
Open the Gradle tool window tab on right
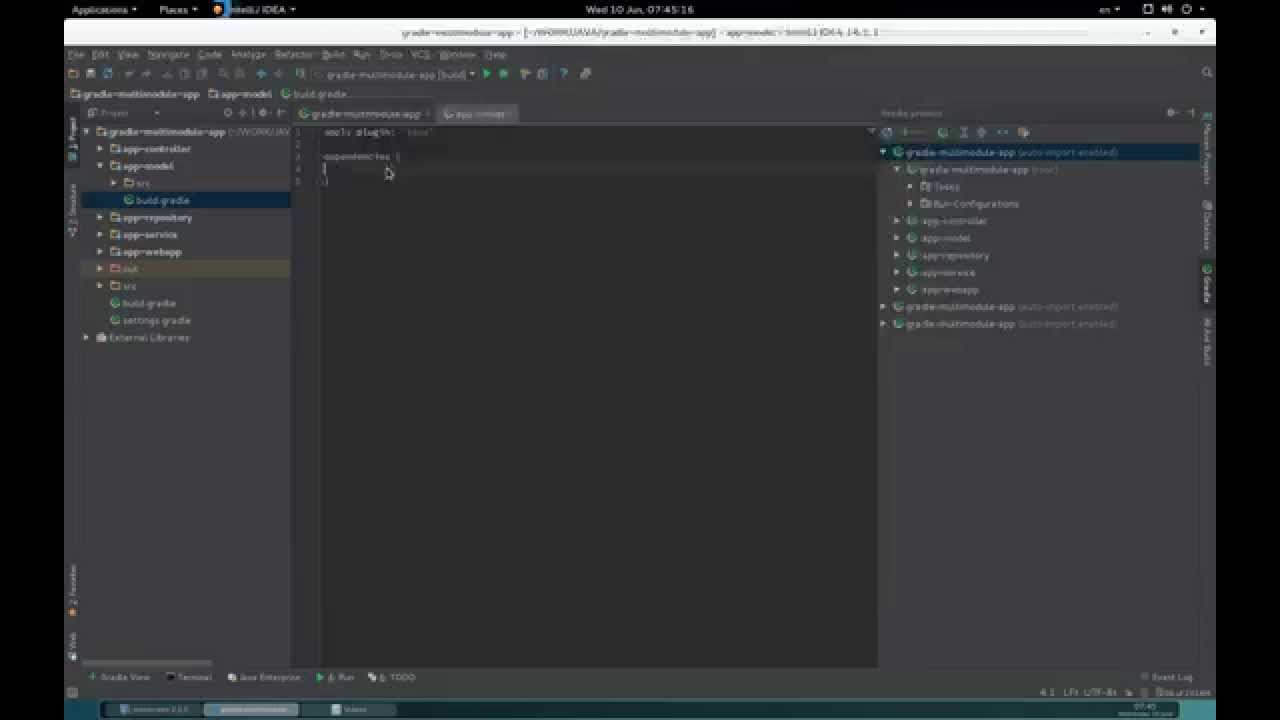(1207, 284)
